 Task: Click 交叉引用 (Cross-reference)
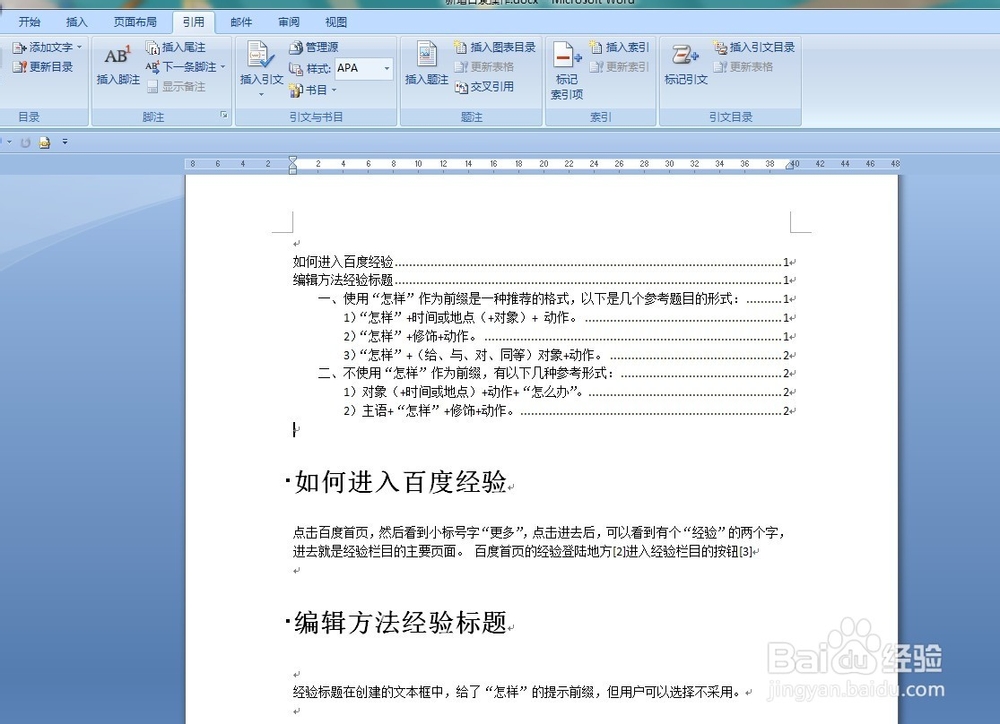[485, 86]
